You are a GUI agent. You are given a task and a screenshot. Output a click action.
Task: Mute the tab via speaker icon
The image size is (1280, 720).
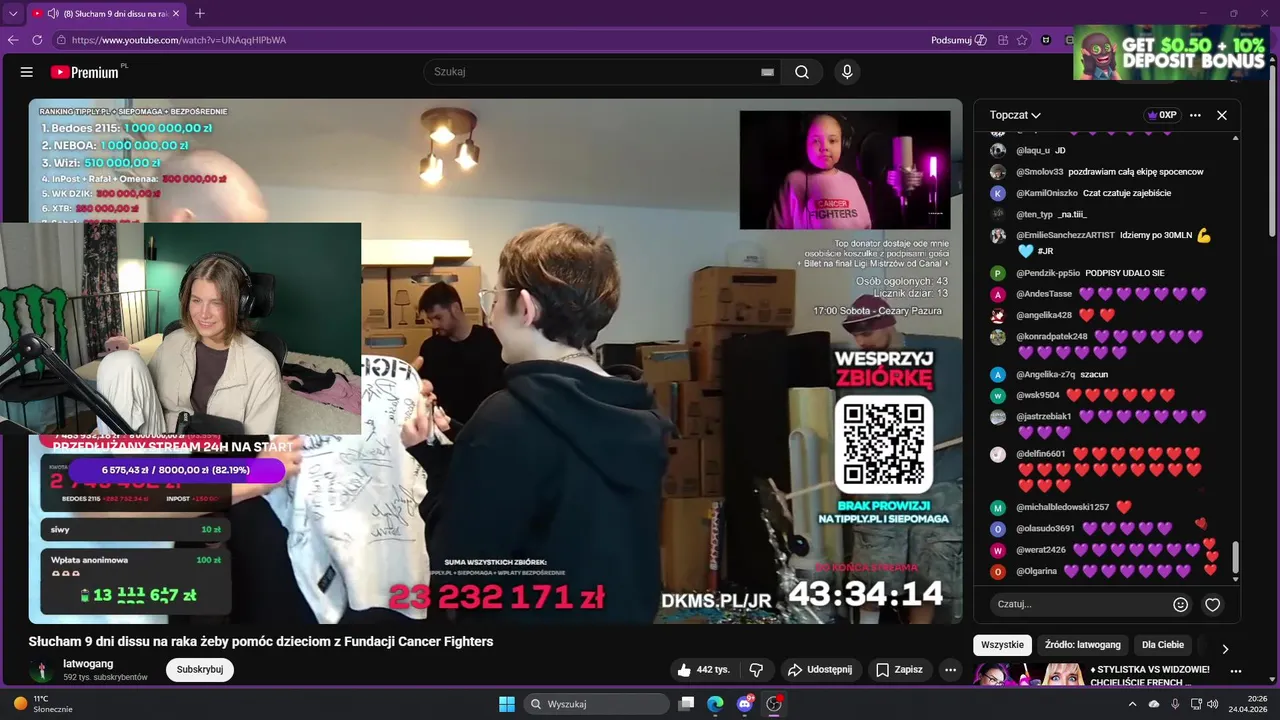(x=52, y=14)
